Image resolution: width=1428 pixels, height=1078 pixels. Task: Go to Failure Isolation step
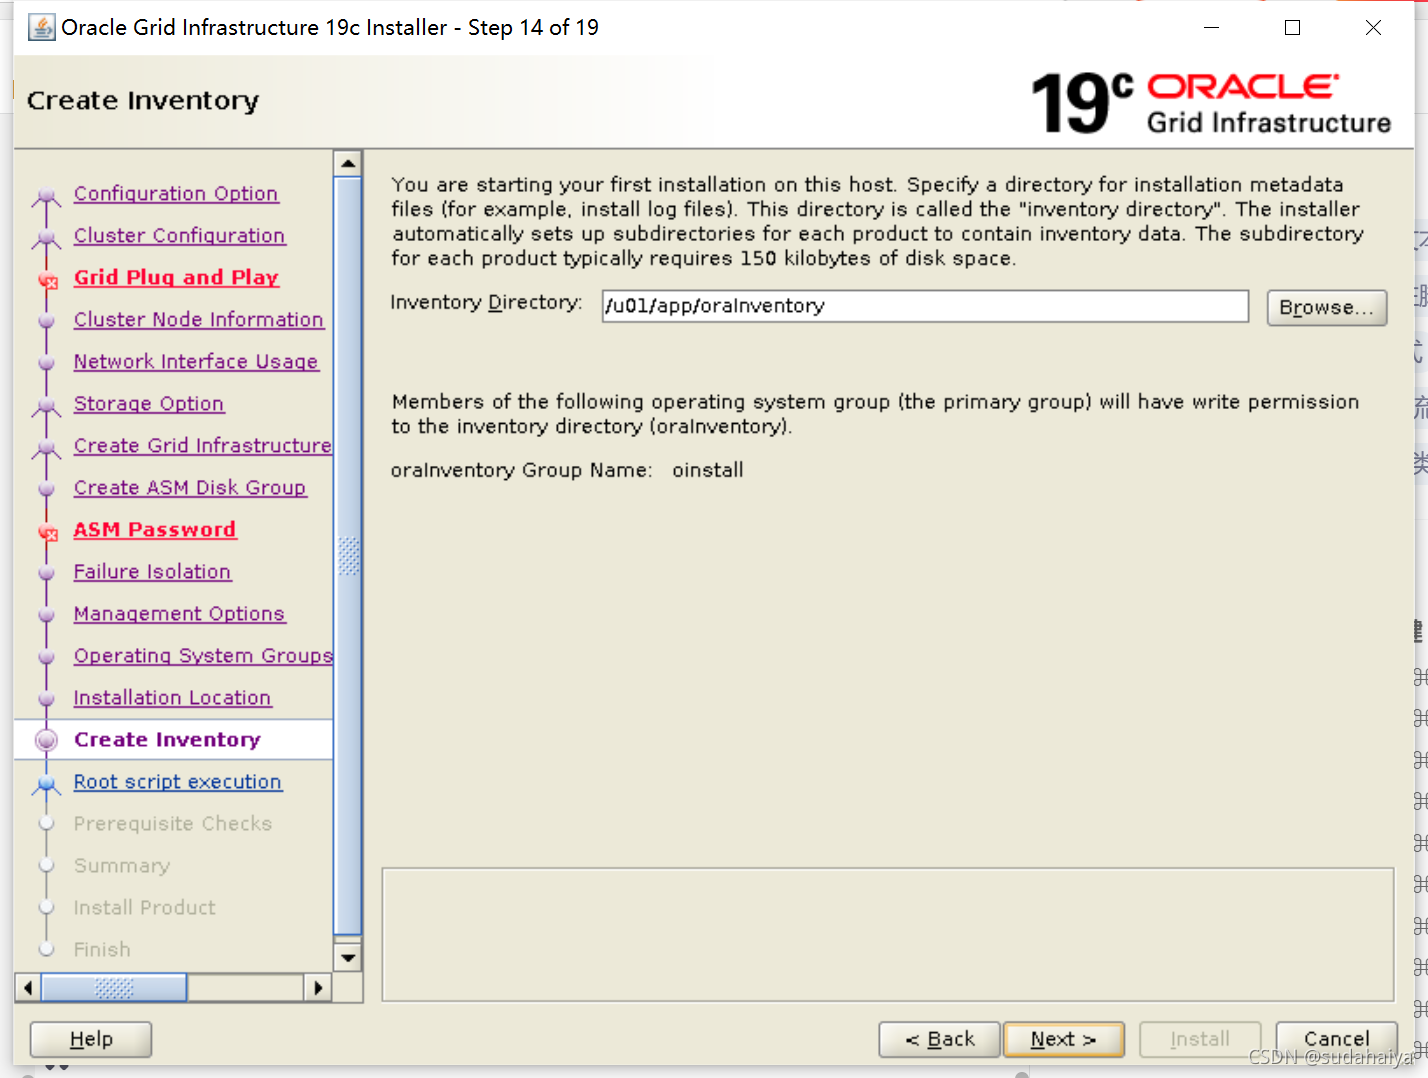tap(152, 571)
